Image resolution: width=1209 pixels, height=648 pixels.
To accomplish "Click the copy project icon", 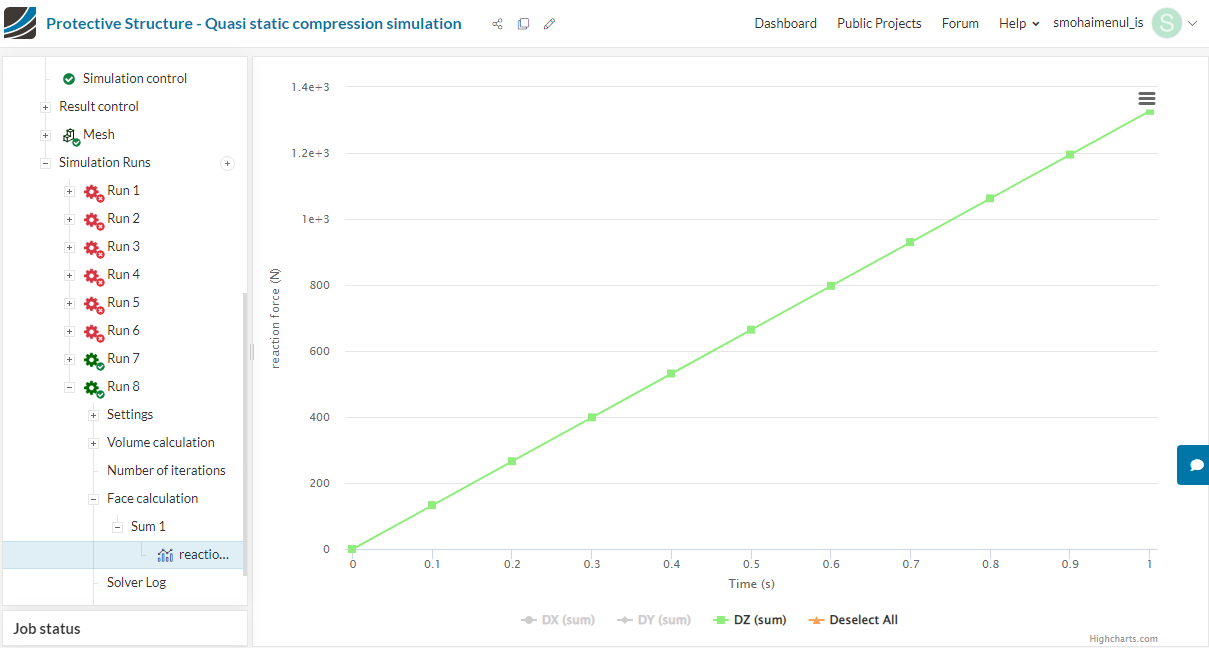I will tap(523, 24).
